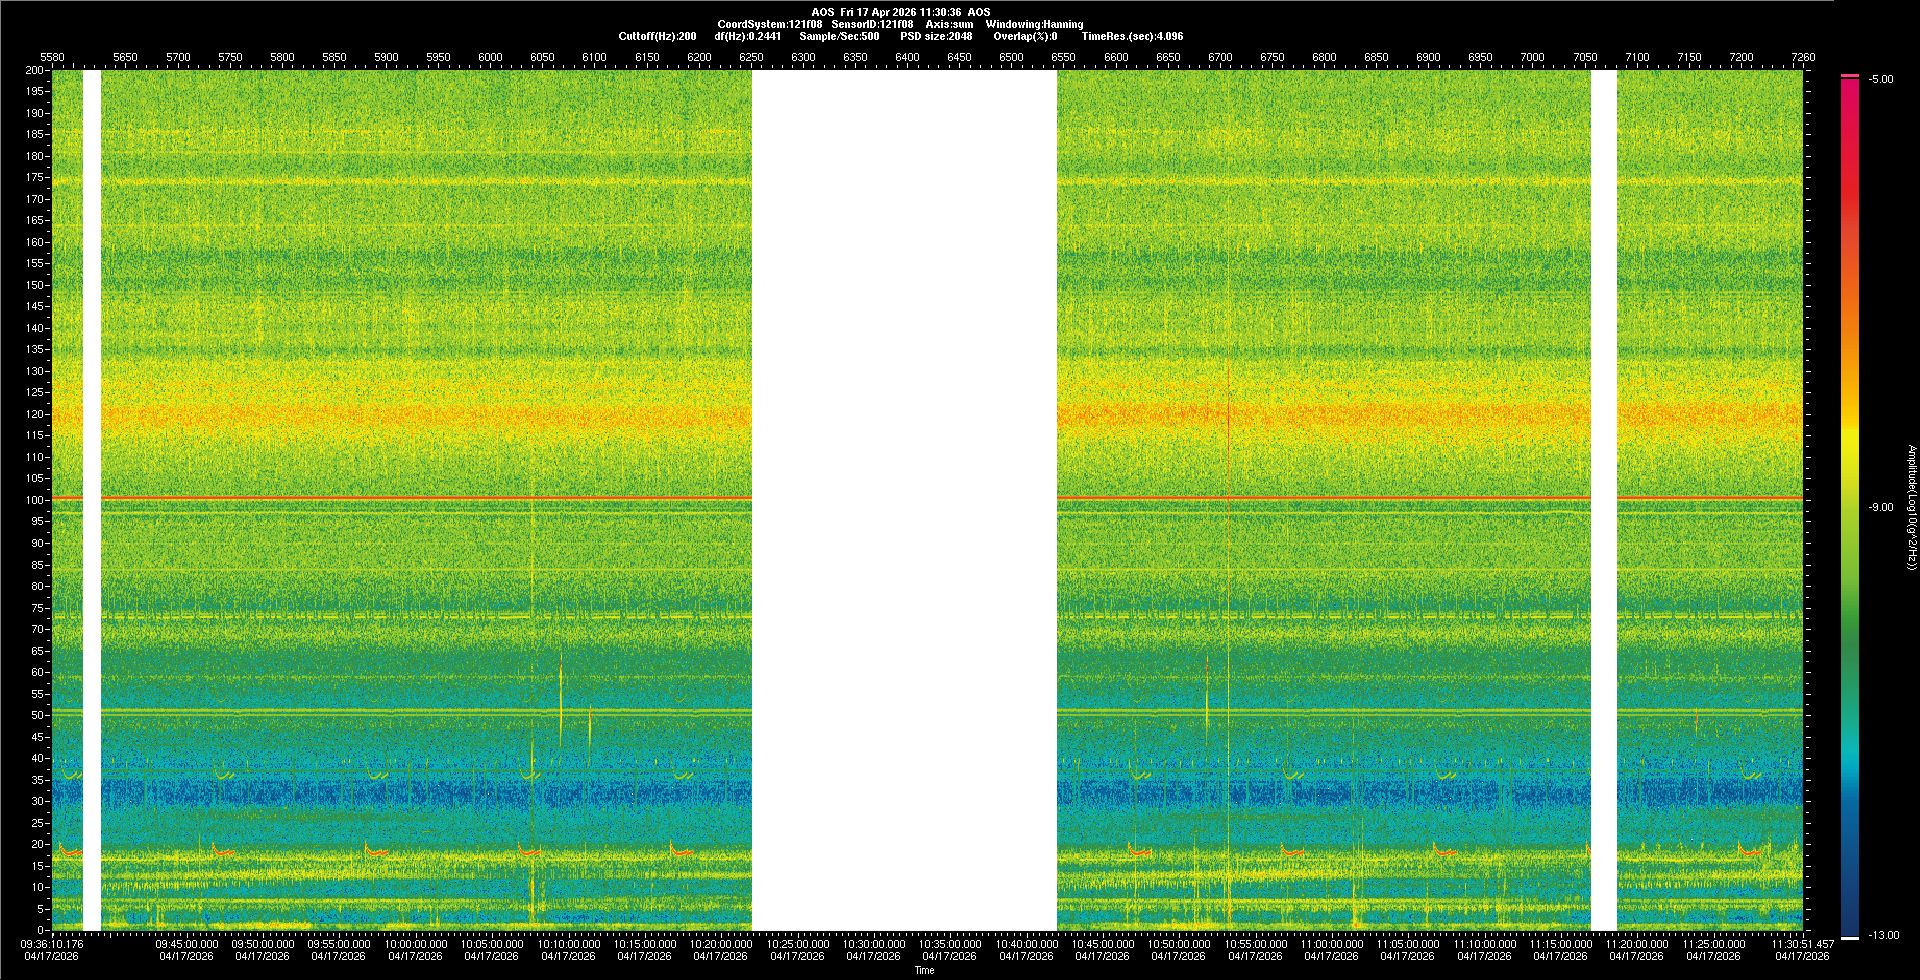Click the TimeRes.(sec):4.096 header text
Screen dimensions: 1920x980
(1131, 36)
